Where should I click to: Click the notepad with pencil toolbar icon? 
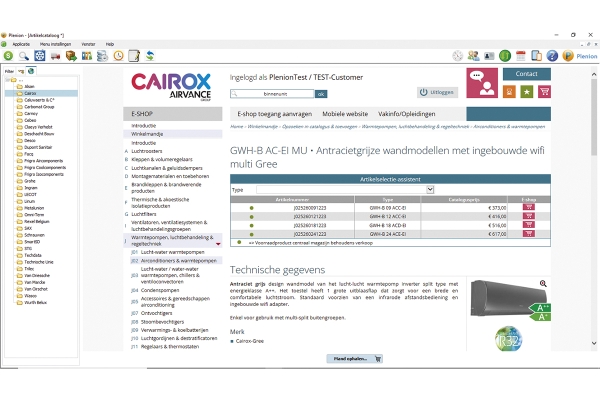pyautogui.click(x=134, y=56)
